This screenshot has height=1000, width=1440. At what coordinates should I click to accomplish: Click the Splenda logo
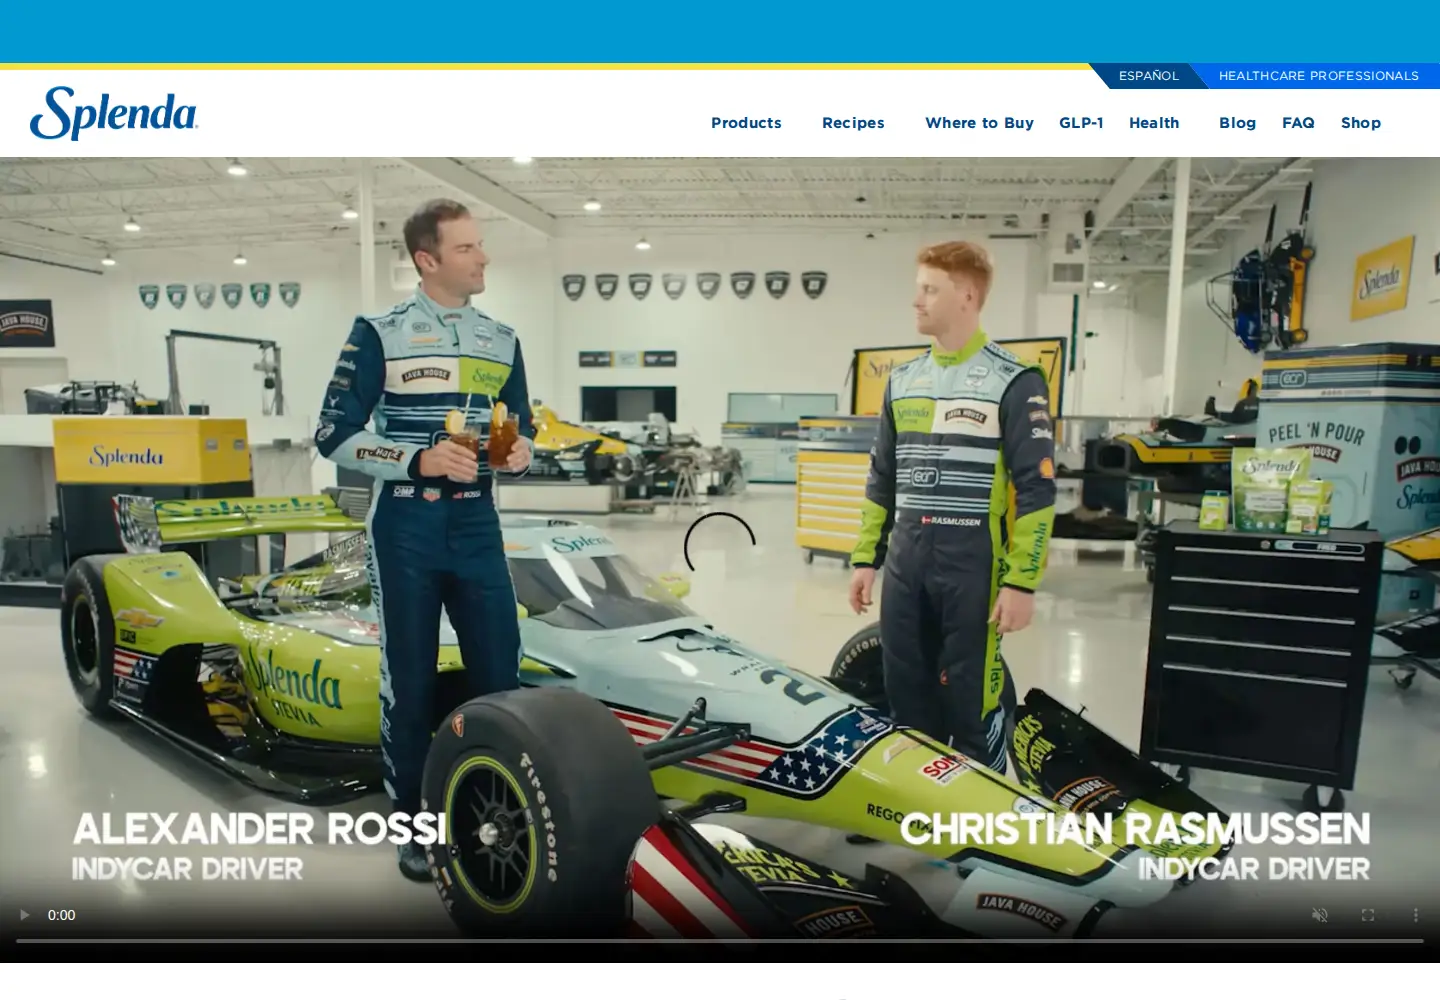[x=114, y=113]
